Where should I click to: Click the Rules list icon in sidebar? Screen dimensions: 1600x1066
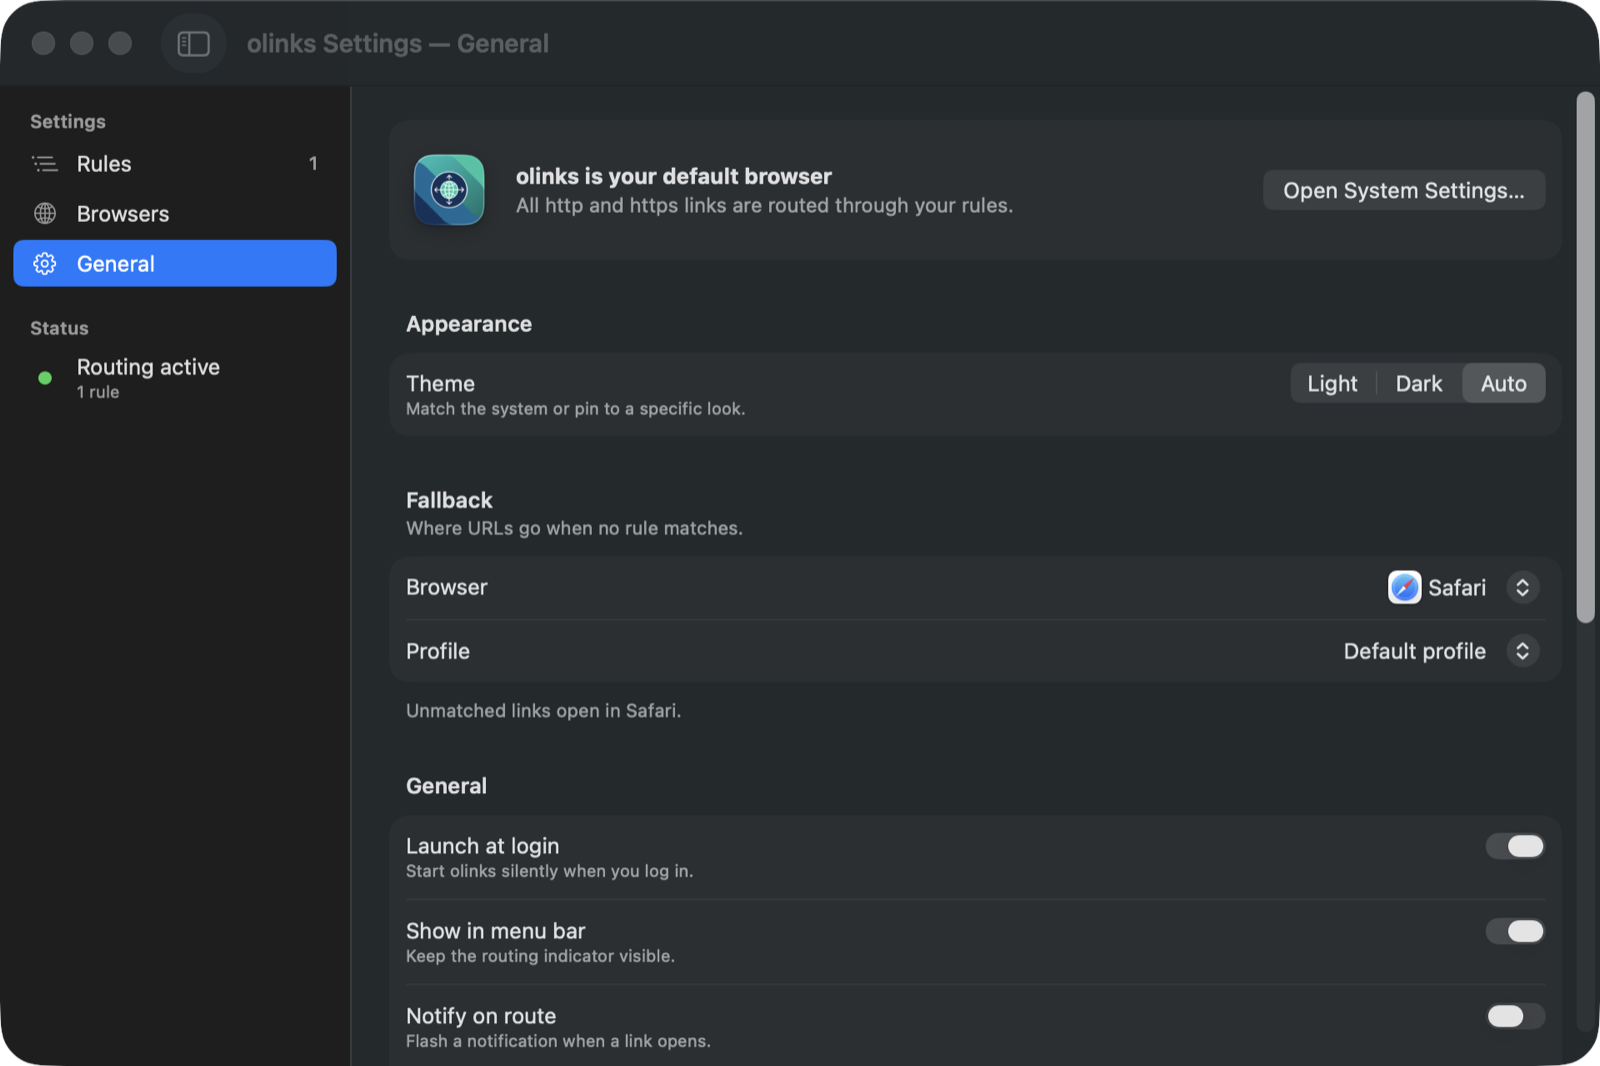pyautogui.click(x=45, y=163)
